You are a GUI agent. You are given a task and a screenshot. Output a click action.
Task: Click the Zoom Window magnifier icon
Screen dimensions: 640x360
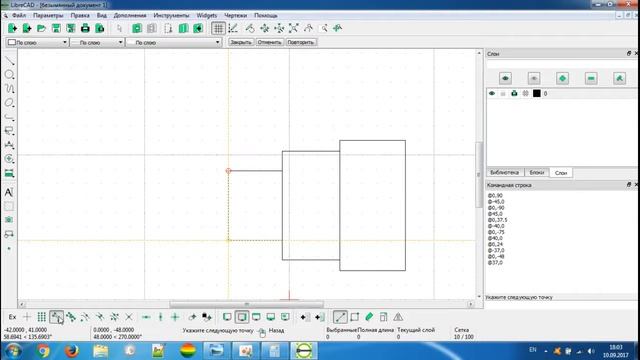coord(324,28)
